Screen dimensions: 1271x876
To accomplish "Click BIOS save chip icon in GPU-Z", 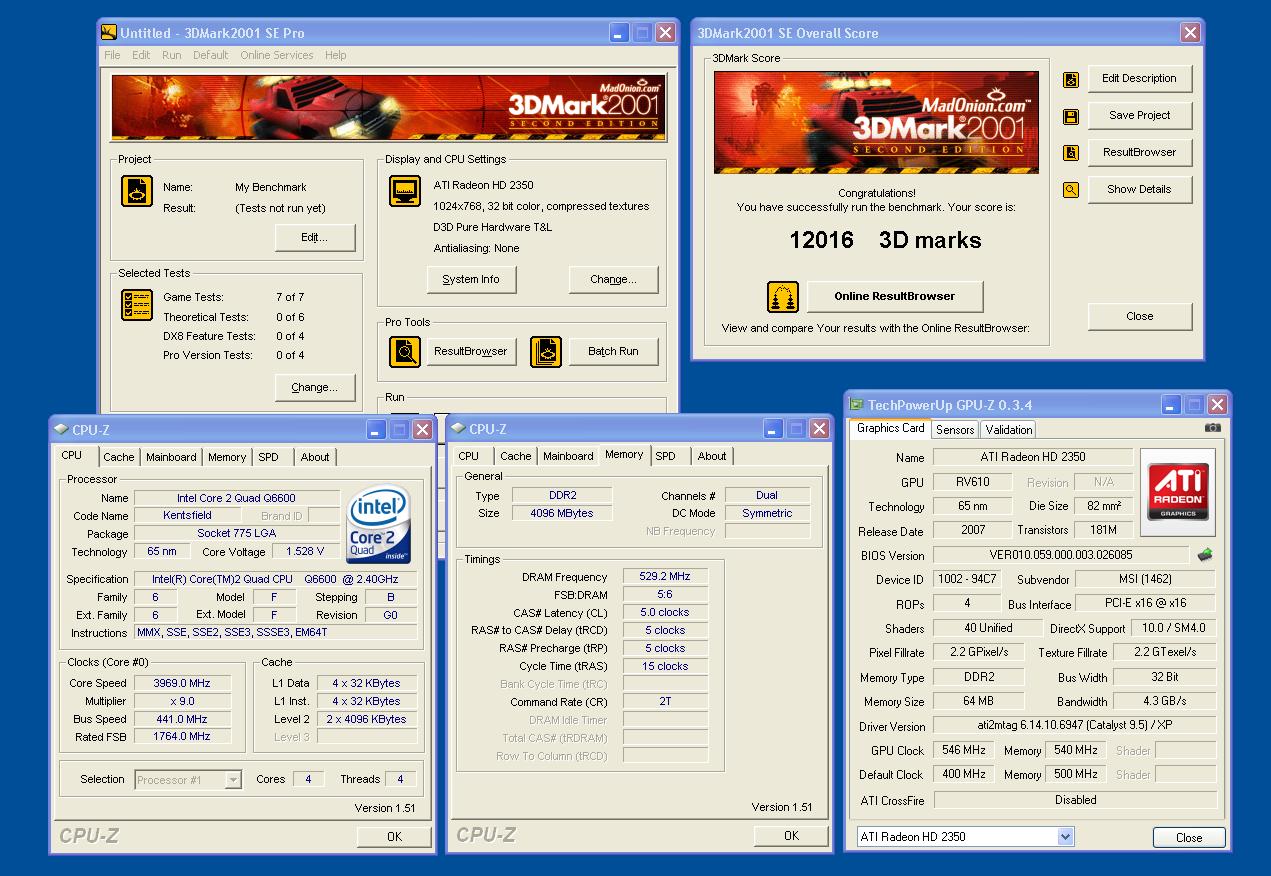I will click(1205, 554).
